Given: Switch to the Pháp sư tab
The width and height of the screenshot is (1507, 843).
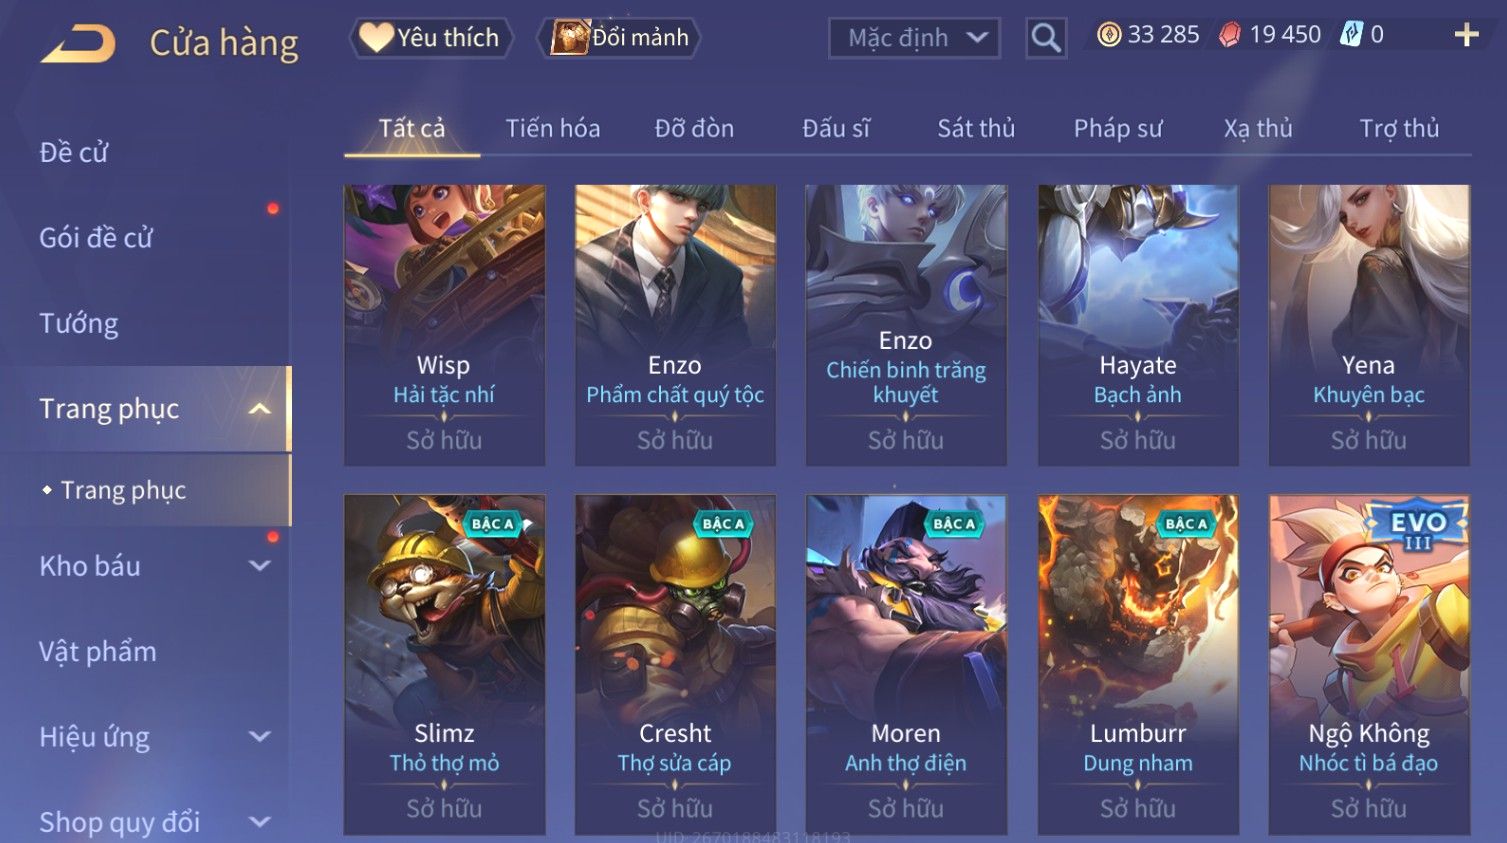Looking at the screenshot, I should tap(1118, 128).
